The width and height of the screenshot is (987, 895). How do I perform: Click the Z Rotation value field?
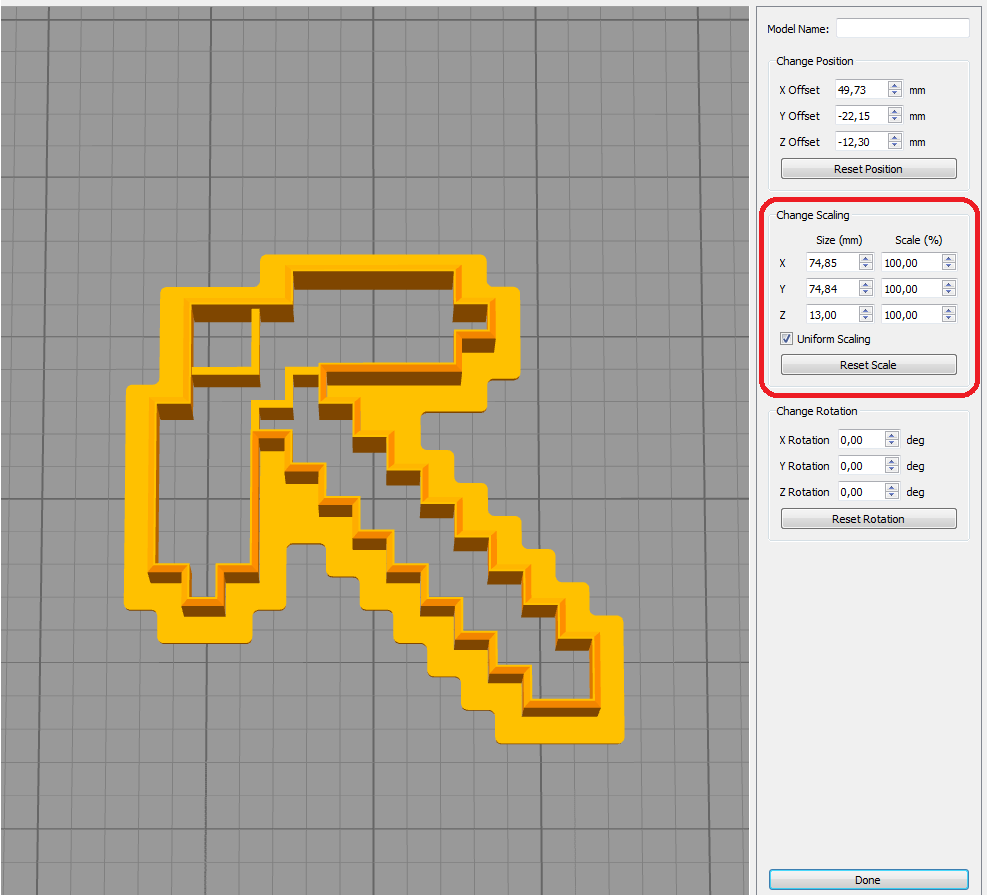861,491
